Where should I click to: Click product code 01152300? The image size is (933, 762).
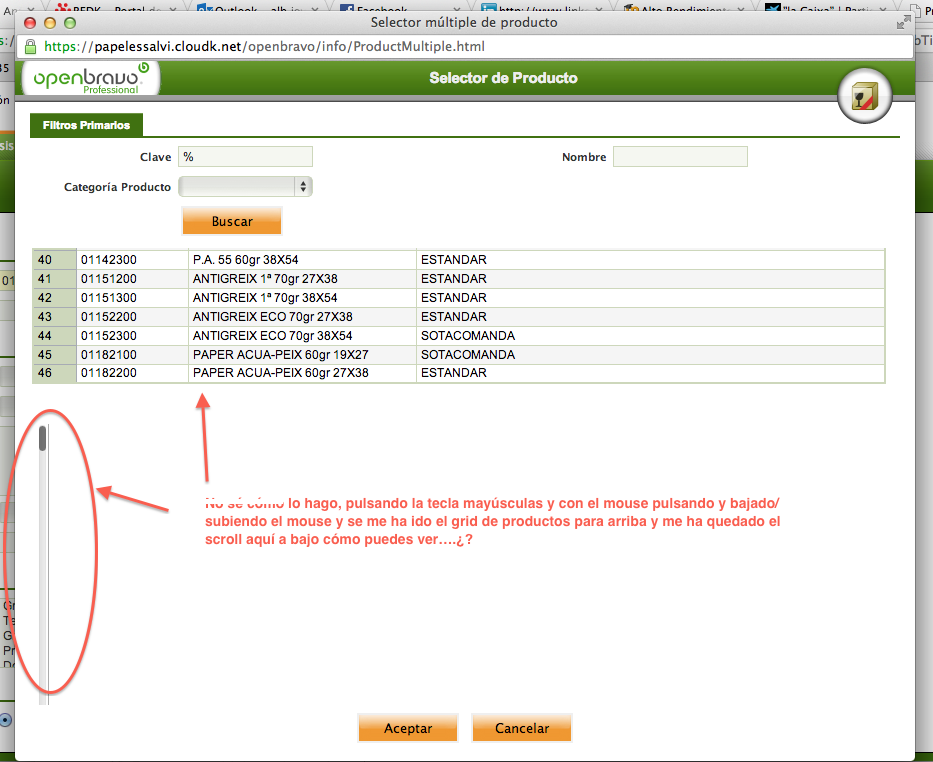coord(109,336)
